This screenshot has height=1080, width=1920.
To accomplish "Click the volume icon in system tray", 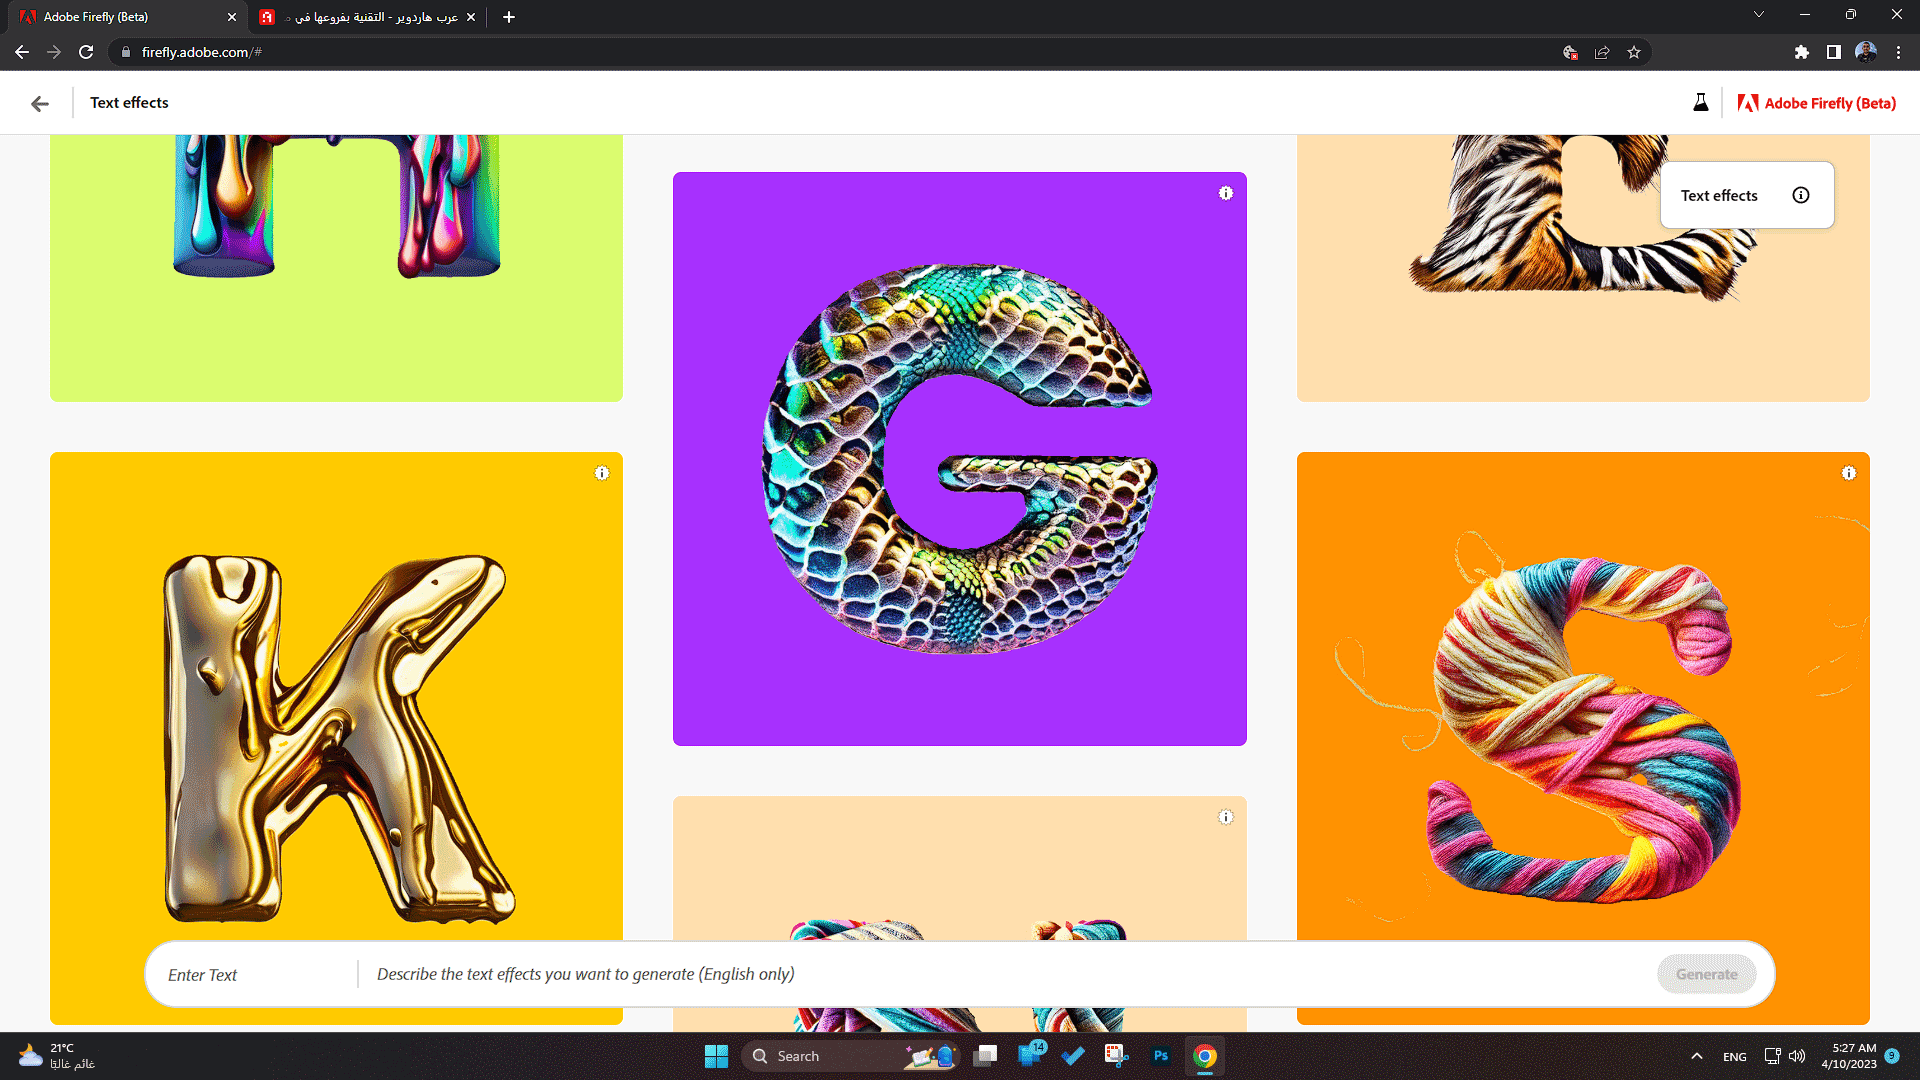I will [x=1797, y=1056].
